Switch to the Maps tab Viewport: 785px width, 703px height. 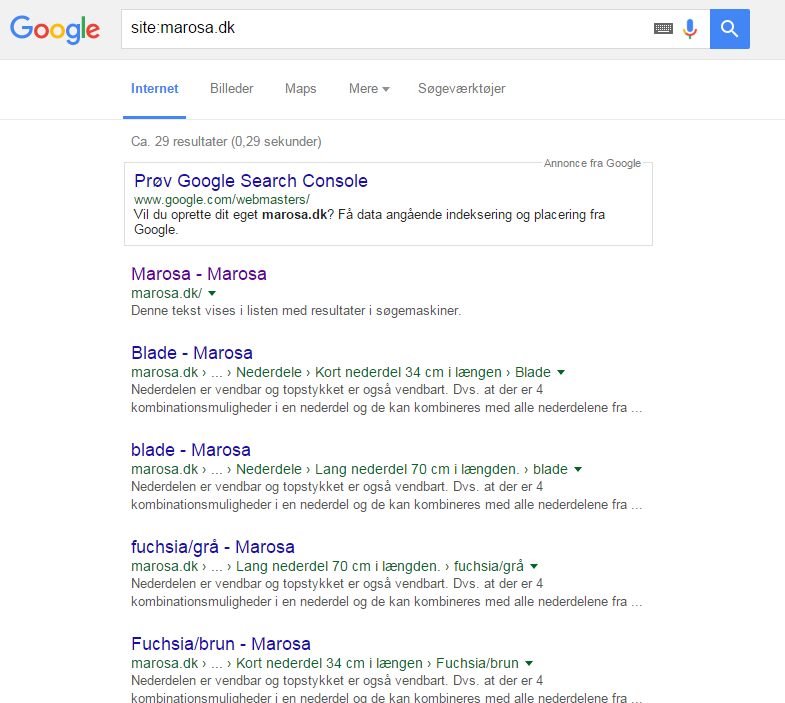click(x=300, y=89)
